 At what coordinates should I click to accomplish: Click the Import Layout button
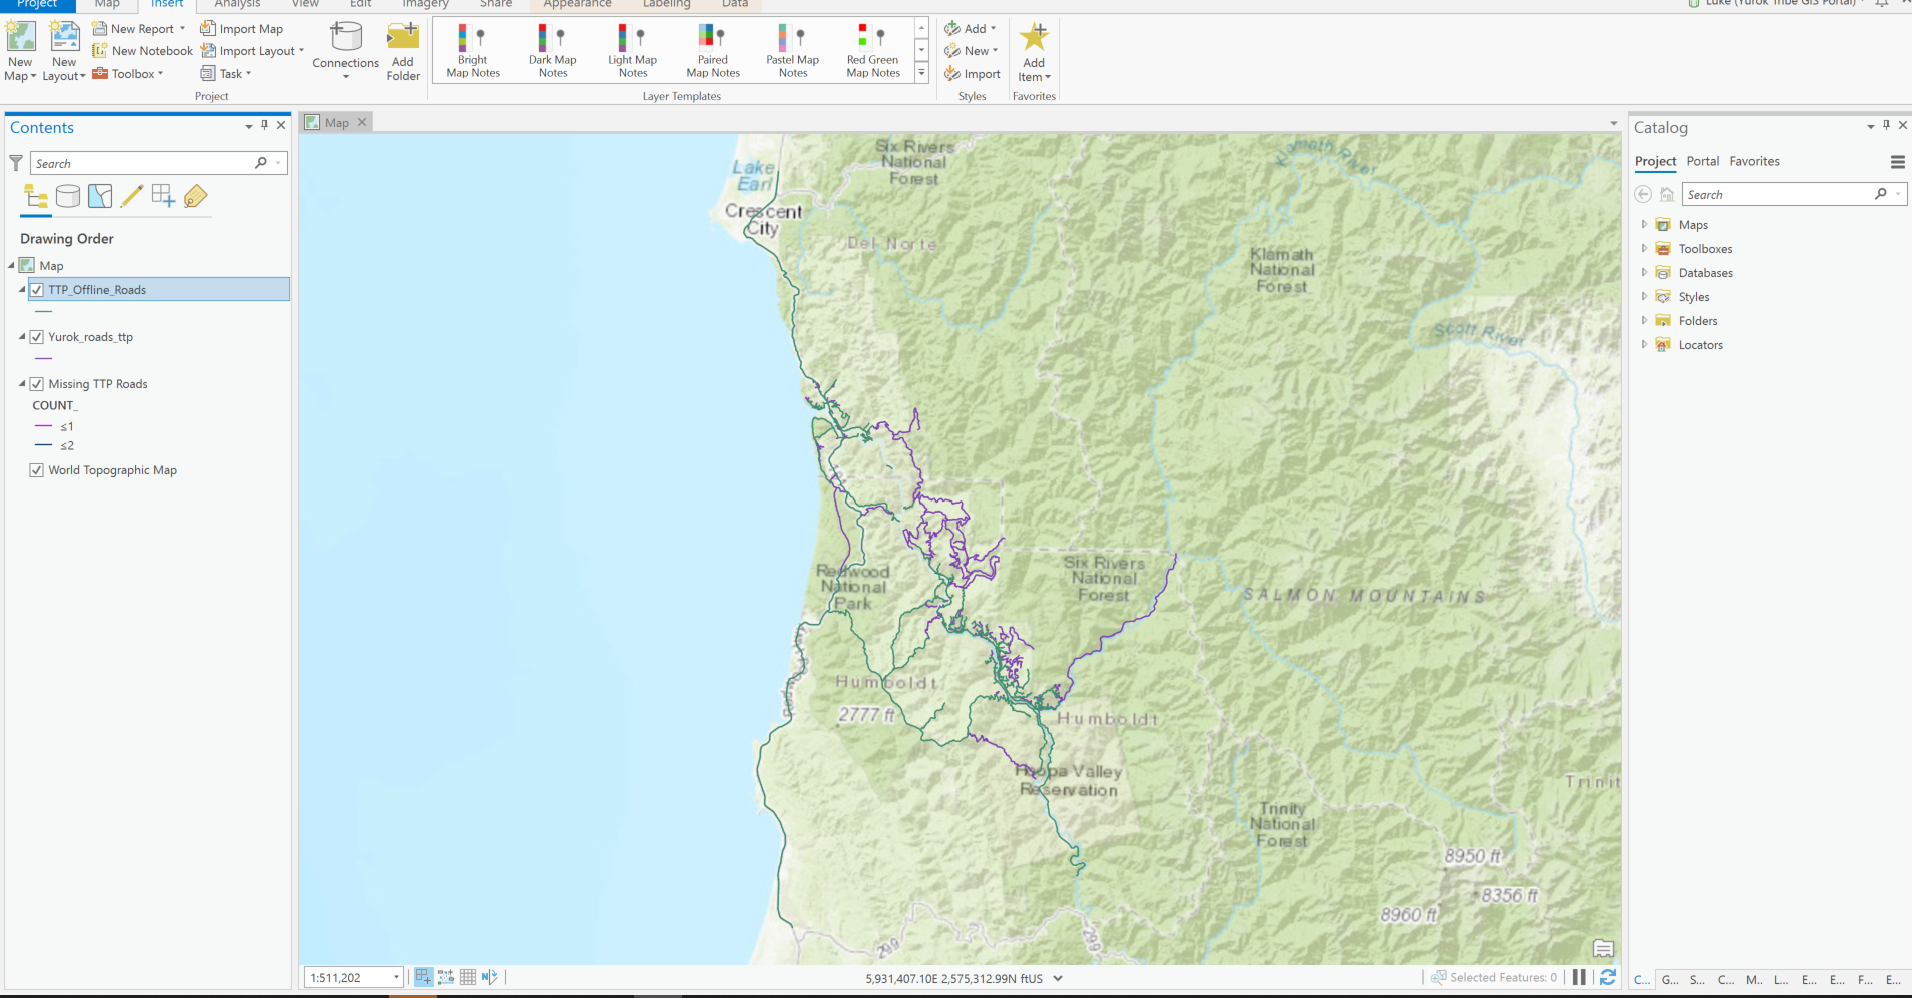pyautogui.click(x=252, y=50)
